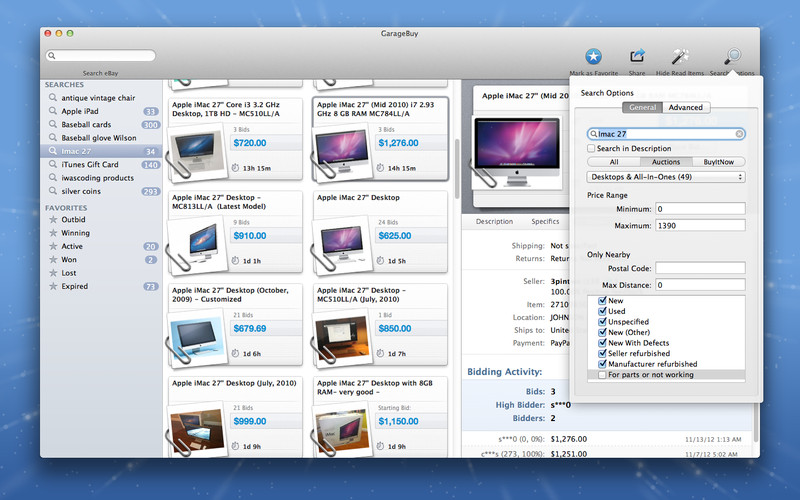Image resolution: width=800 pixels, height=500 pixels.
Task: Click magnifier icon next to antique vintage chair
Action: pyautogui.click(x=53, y=97)
